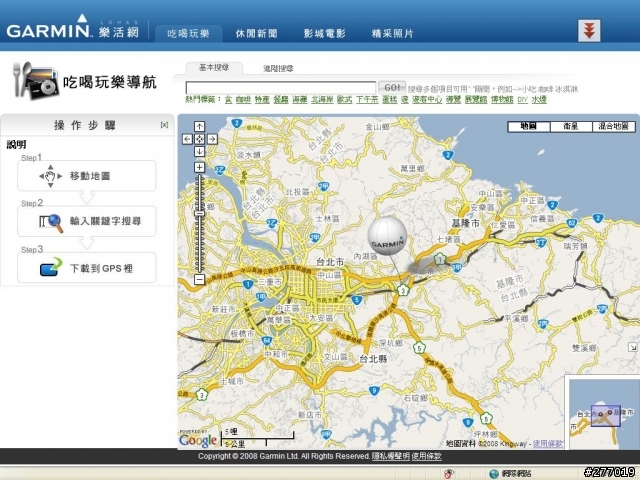Click the 移動地圖 step button
Image resolution: width=640 pixels, height=480 pixels.
coord(87,176)
